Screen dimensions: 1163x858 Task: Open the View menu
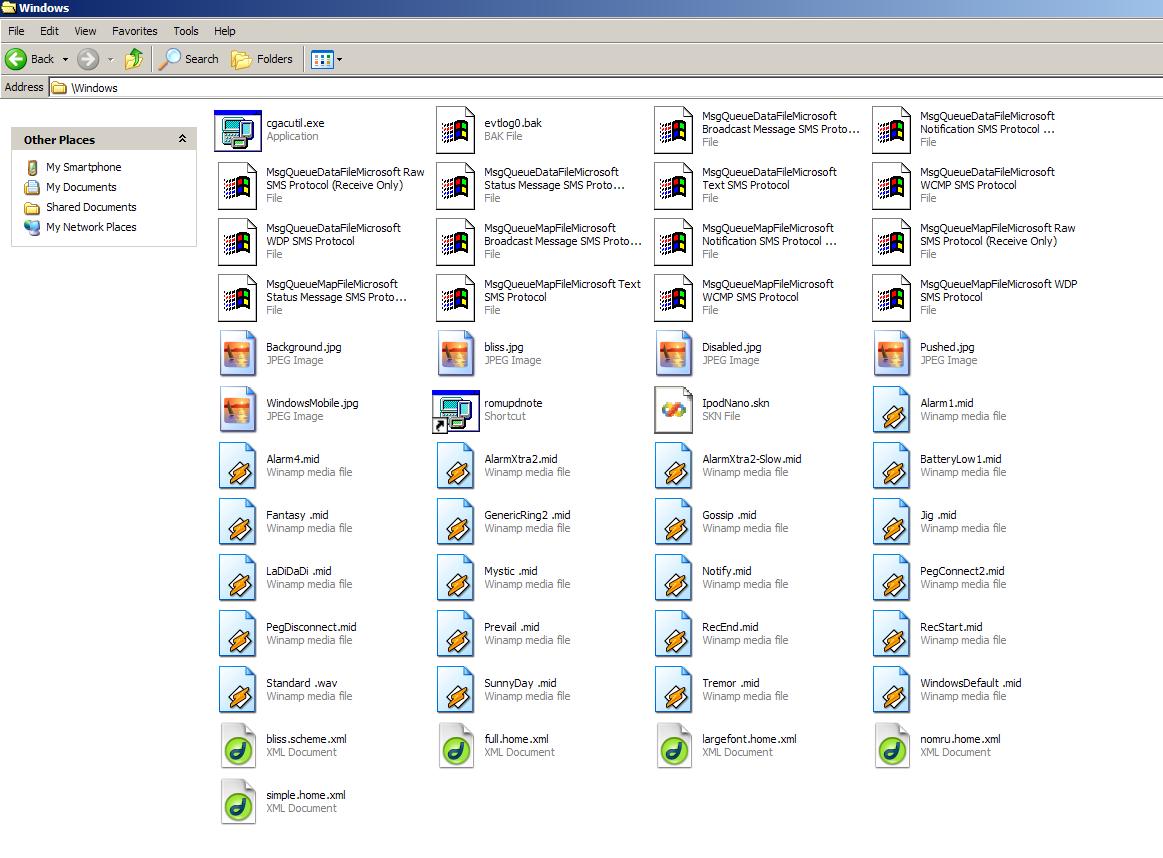click(x=85, y=31)
